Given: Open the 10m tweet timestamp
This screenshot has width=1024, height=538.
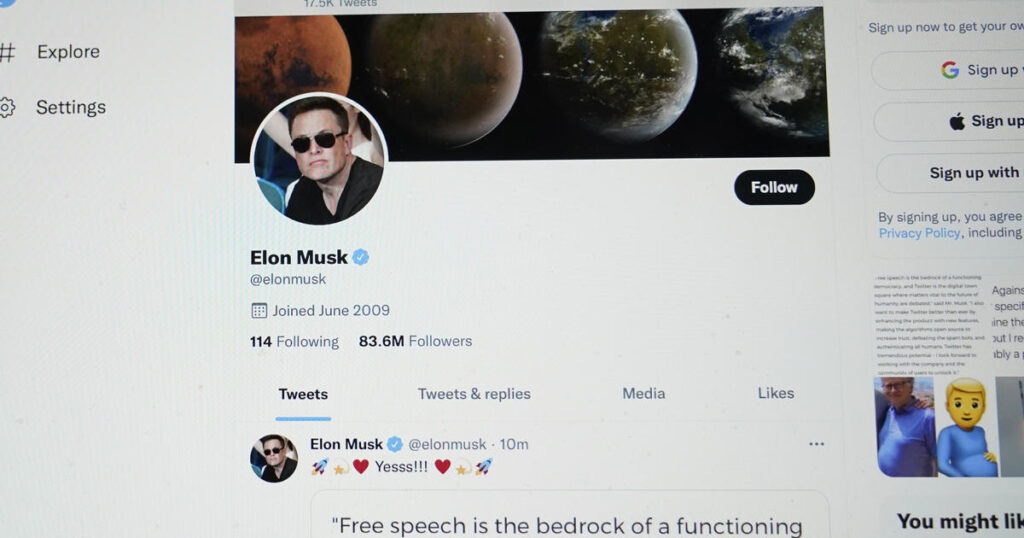Looking at the screenshot, I should pyautogui.click(x=514, y=445).
